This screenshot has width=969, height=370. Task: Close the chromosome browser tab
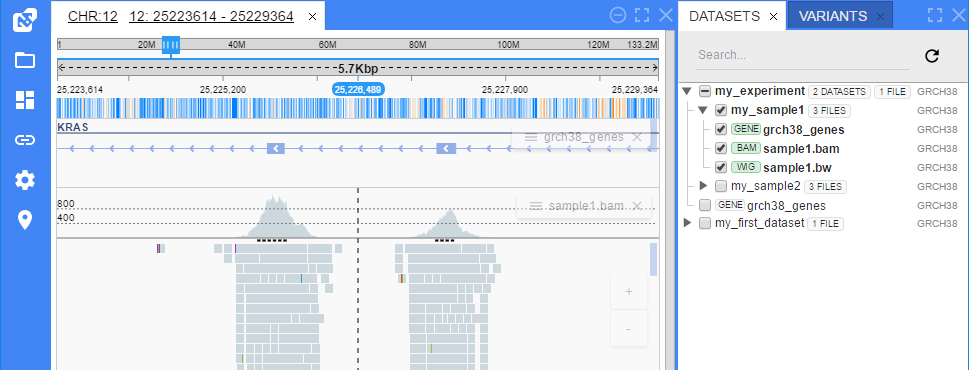pyautogui.click(x=312, y=17)
